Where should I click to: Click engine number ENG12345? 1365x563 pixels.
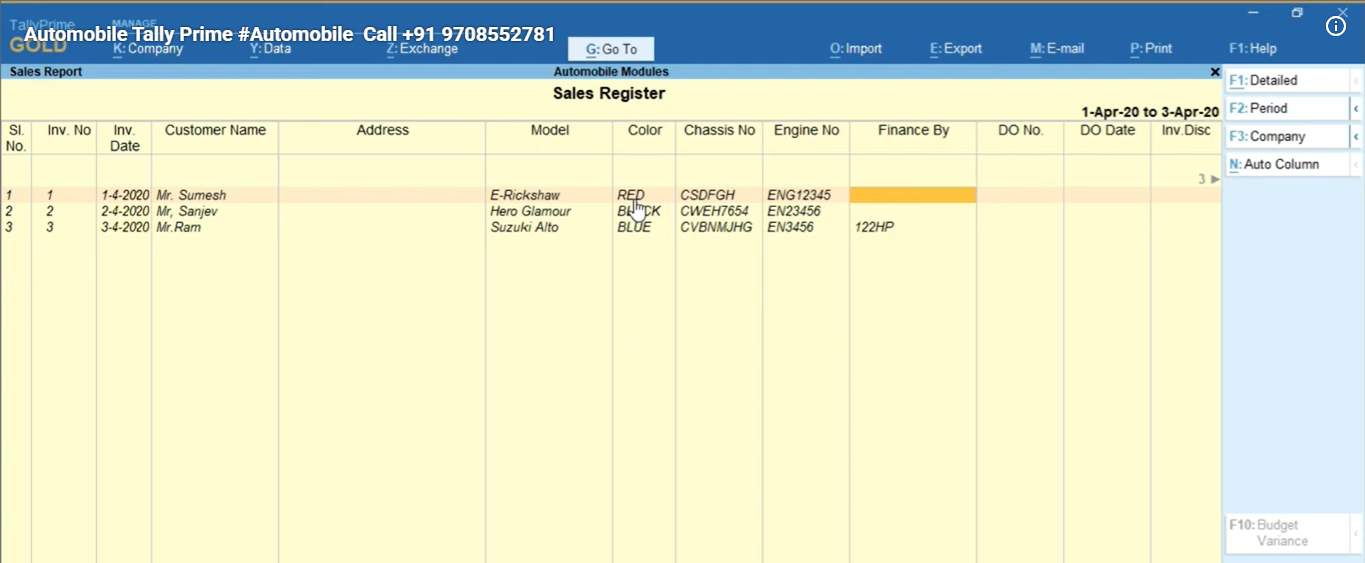(799, 196)
